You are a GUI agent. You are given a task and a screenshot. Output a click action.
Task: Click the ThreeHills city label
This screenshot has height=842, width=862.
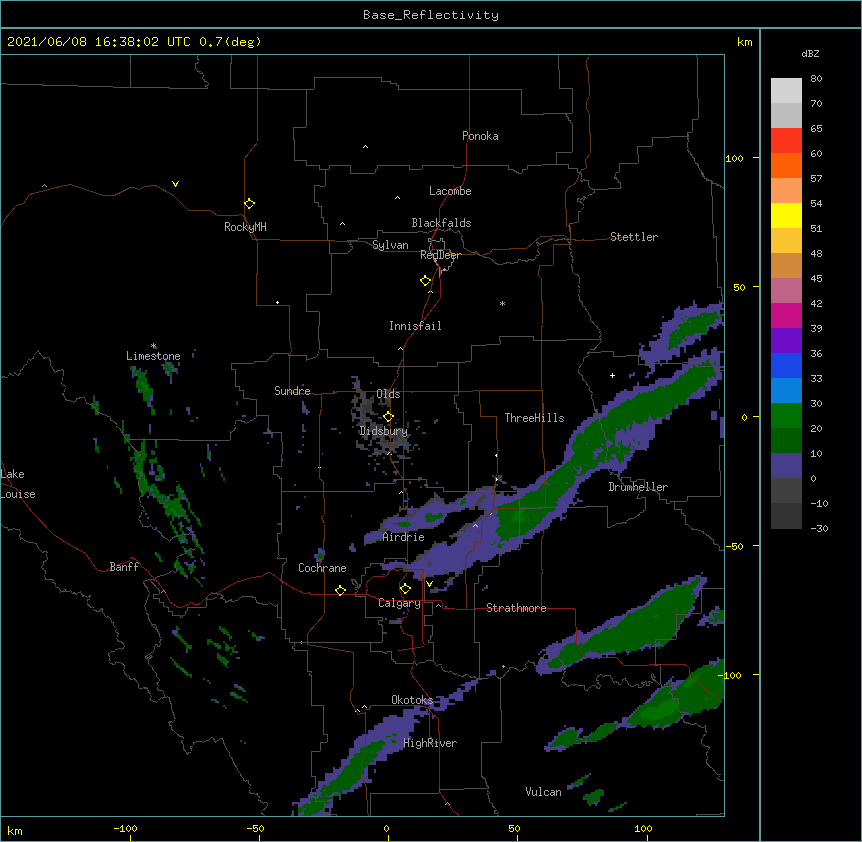pos(534,418)
